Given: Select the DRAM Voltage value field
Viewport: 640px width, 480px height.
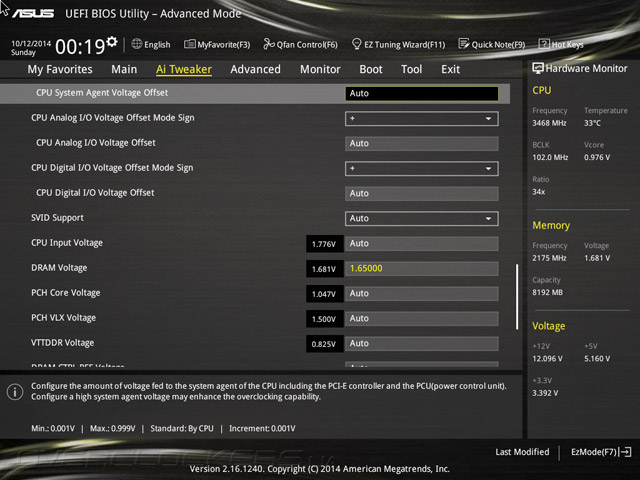Looking at the screenshot, I should (x=421, y=269).
